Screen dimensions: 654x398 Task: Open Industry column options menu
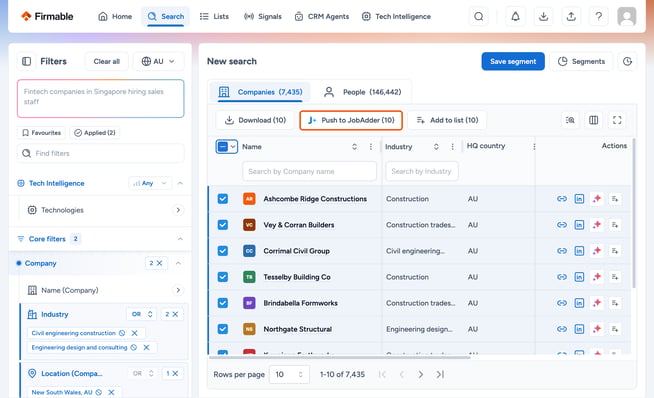tap(453, 146)
